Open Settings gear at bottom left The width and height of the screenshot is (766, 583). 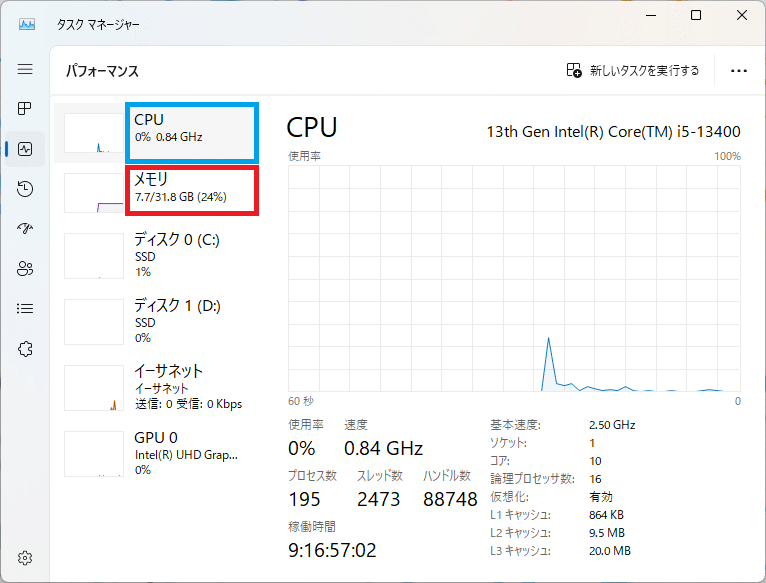[25, 558]
